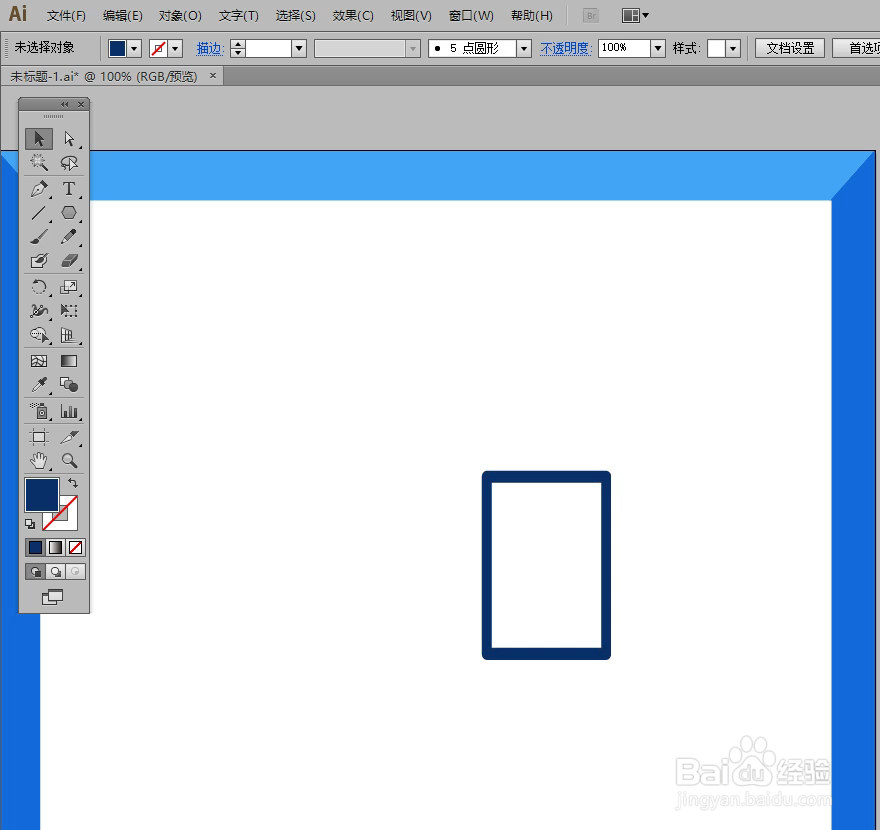Select the Slice tool
Viewport: 880px width, 830px height.
[x=69, y=437]
